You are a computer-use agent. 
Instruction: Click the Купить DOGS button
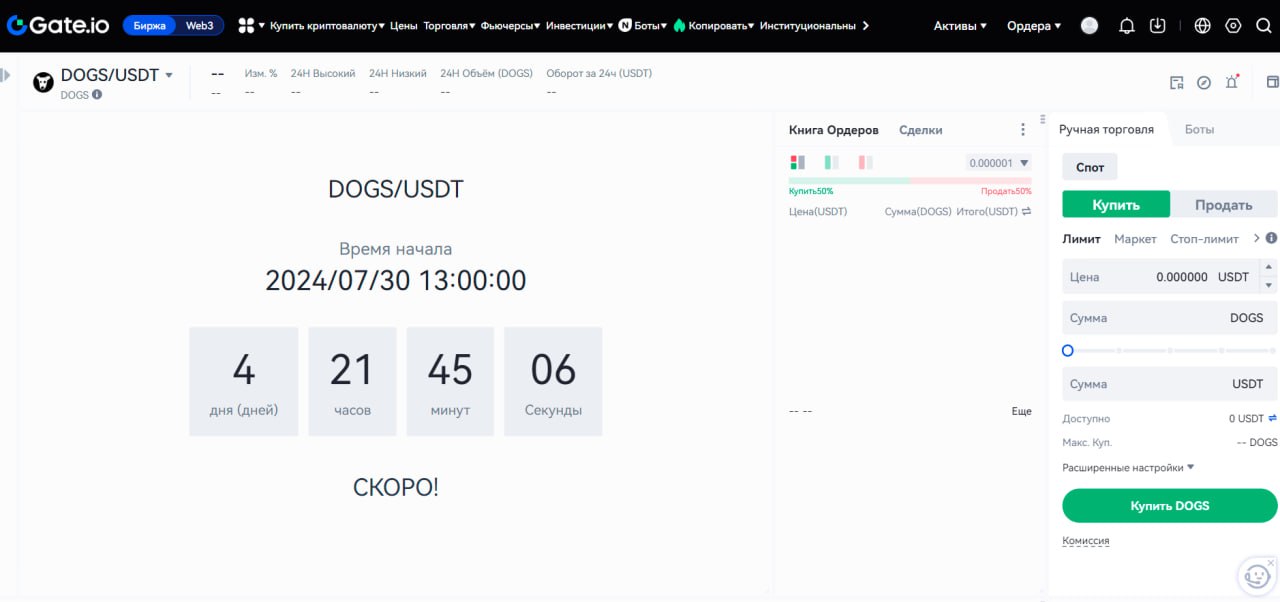pyautogui.click(x=1170, y=506)
